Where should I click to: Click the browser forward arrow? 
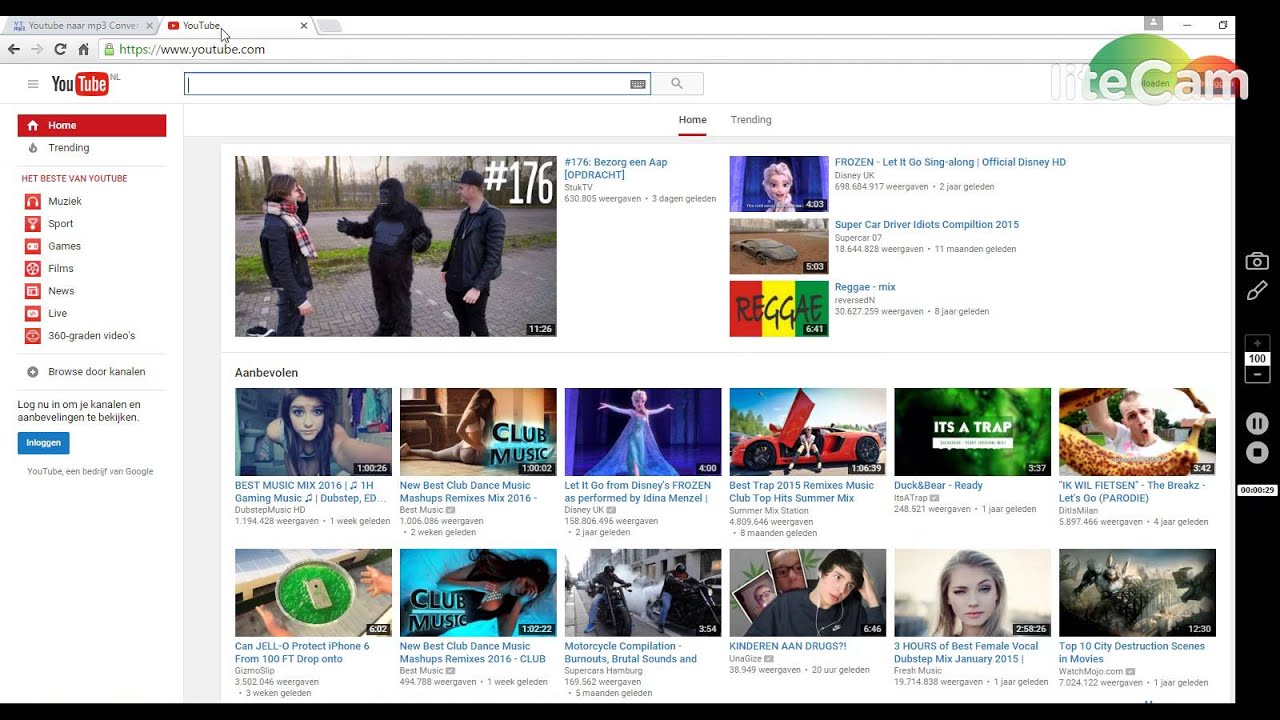coord(37,49)
